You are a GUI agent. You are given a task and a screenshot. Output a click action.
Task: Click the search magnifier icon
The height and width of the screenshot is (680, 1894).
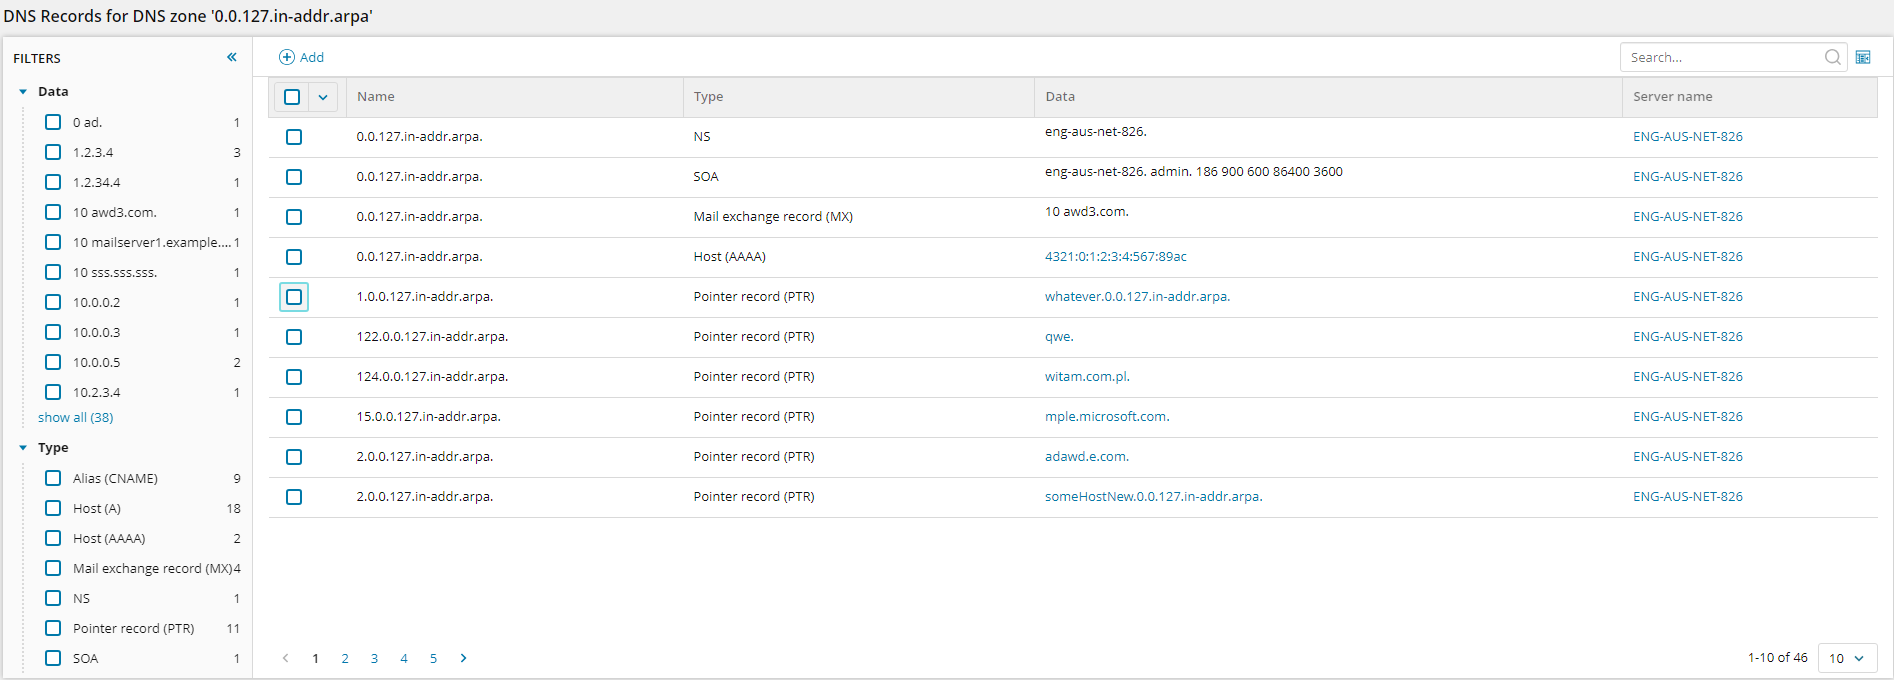[1832, 57]
